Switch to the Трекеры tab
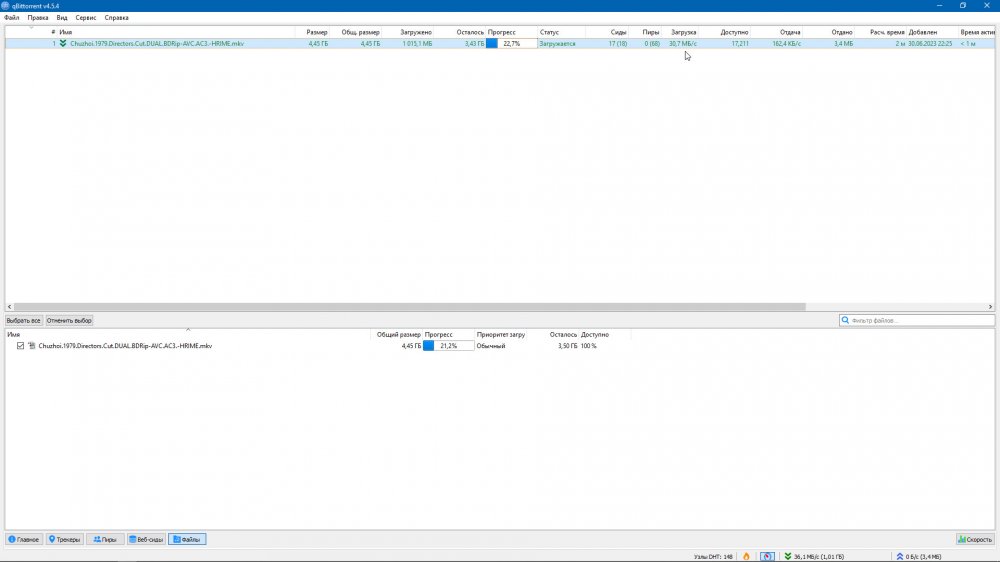Screen dimensions: 1000x562 tap(64, 539)
